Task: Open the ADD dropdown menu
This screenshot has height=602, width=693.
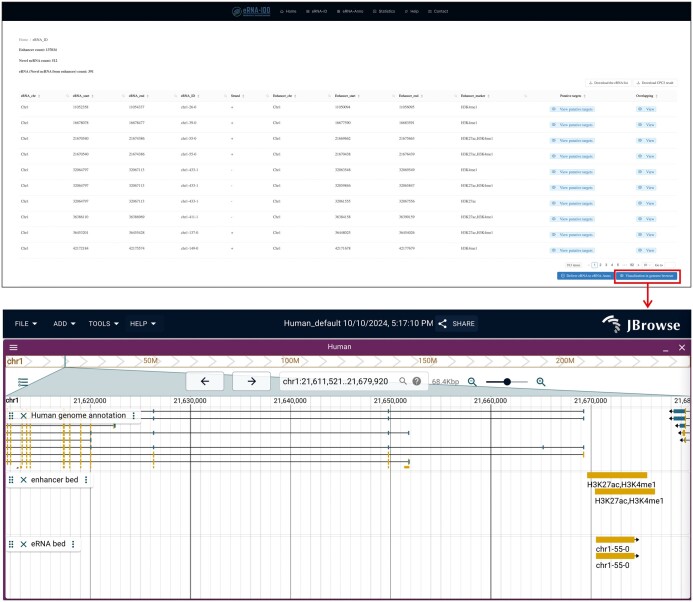Action: [64, 324]
